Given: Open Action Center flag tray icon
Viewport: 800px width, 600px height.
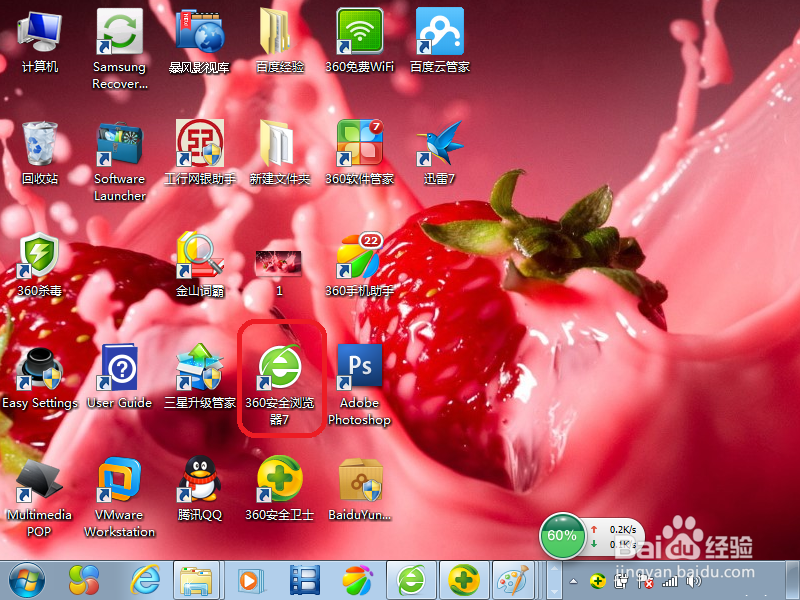Looking at the screenshot, I should (645, 581).
